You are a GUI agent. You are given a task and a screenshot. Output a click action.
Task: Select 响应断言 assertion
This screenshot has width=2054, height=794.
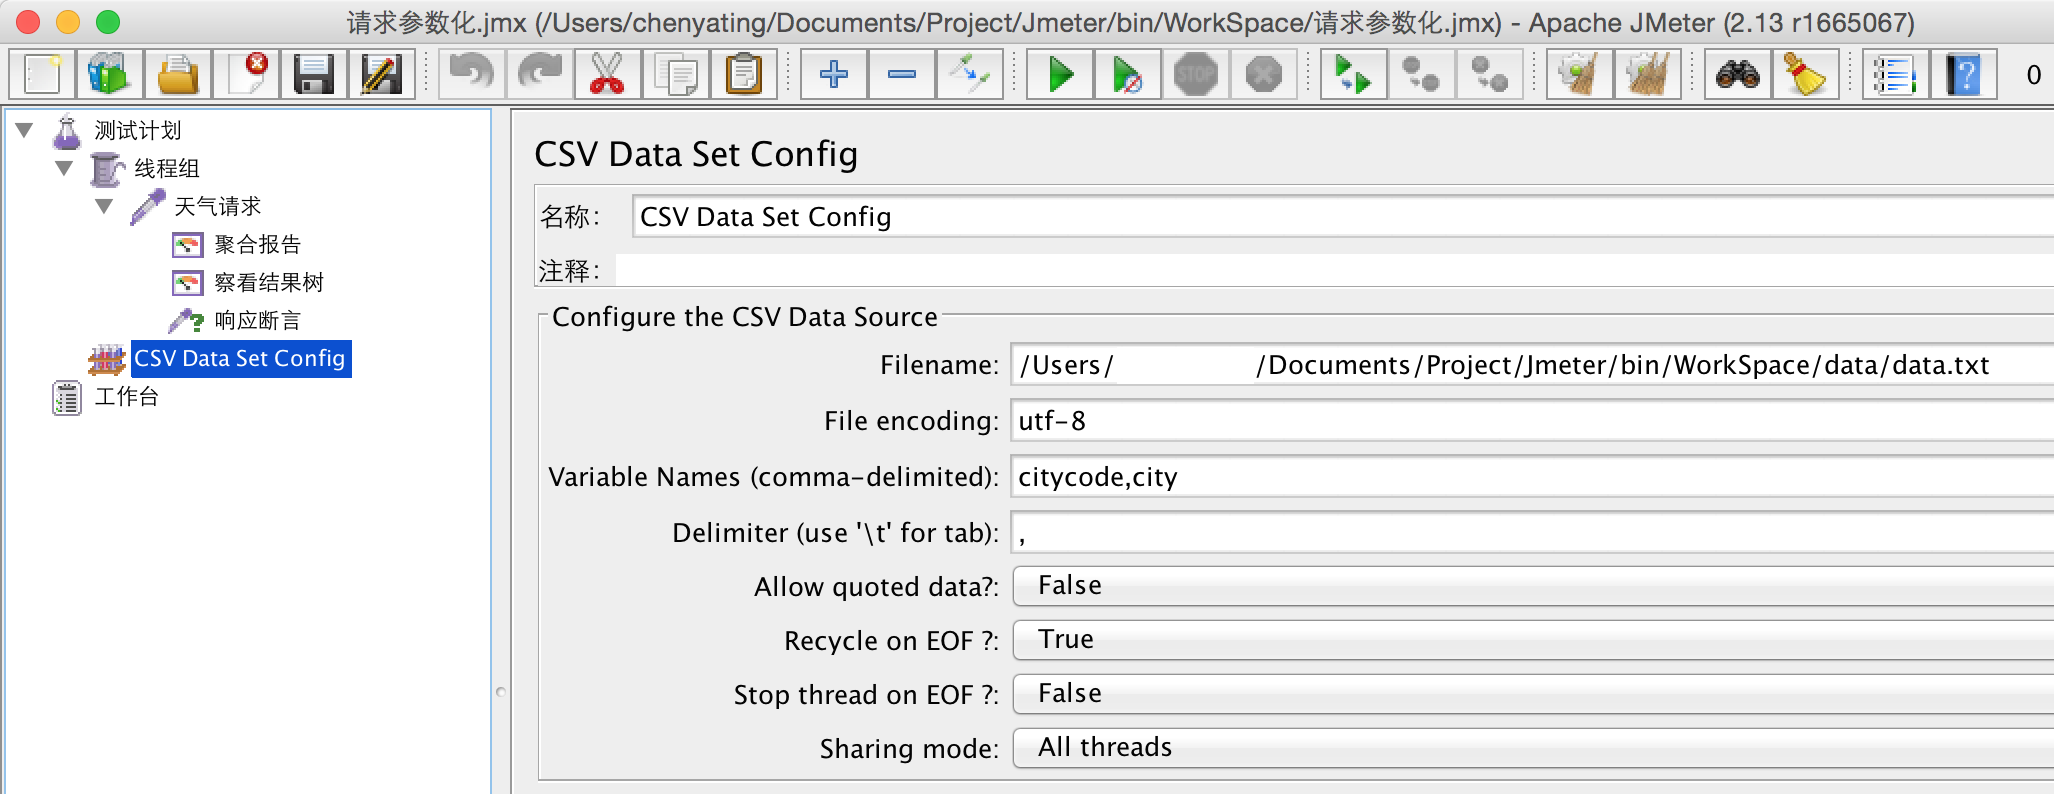(257, 320)
